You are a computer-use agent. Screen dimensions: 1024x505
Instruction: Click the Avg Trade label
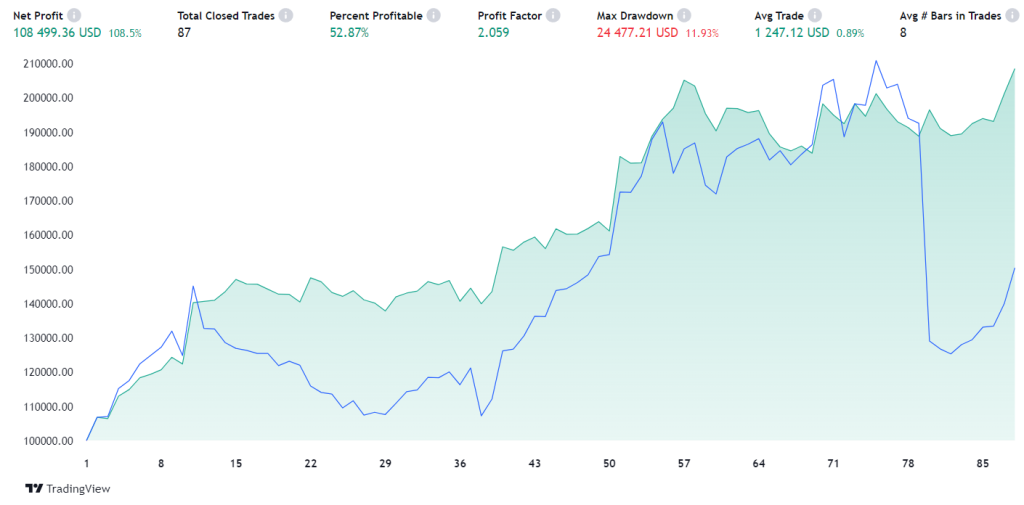pos(779,16)
